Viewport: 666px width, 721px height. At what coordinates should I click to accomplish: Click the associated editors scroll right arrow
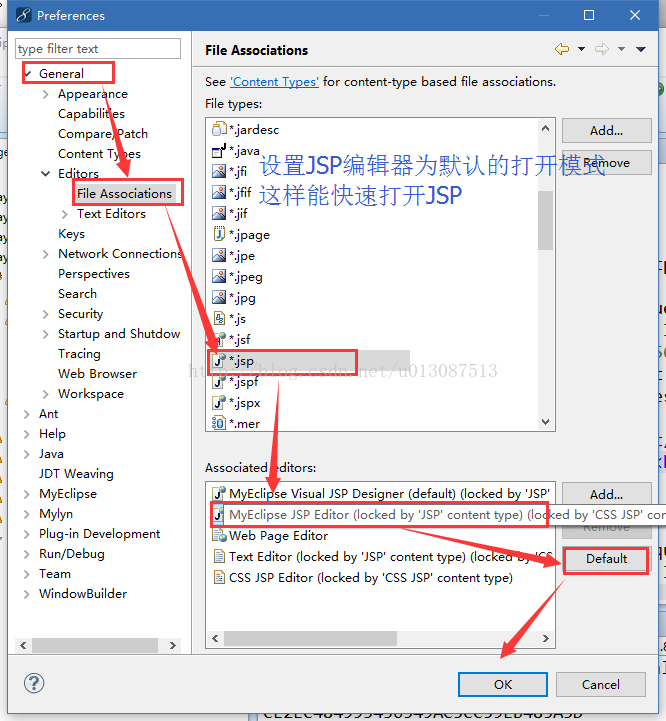[545, 638]
